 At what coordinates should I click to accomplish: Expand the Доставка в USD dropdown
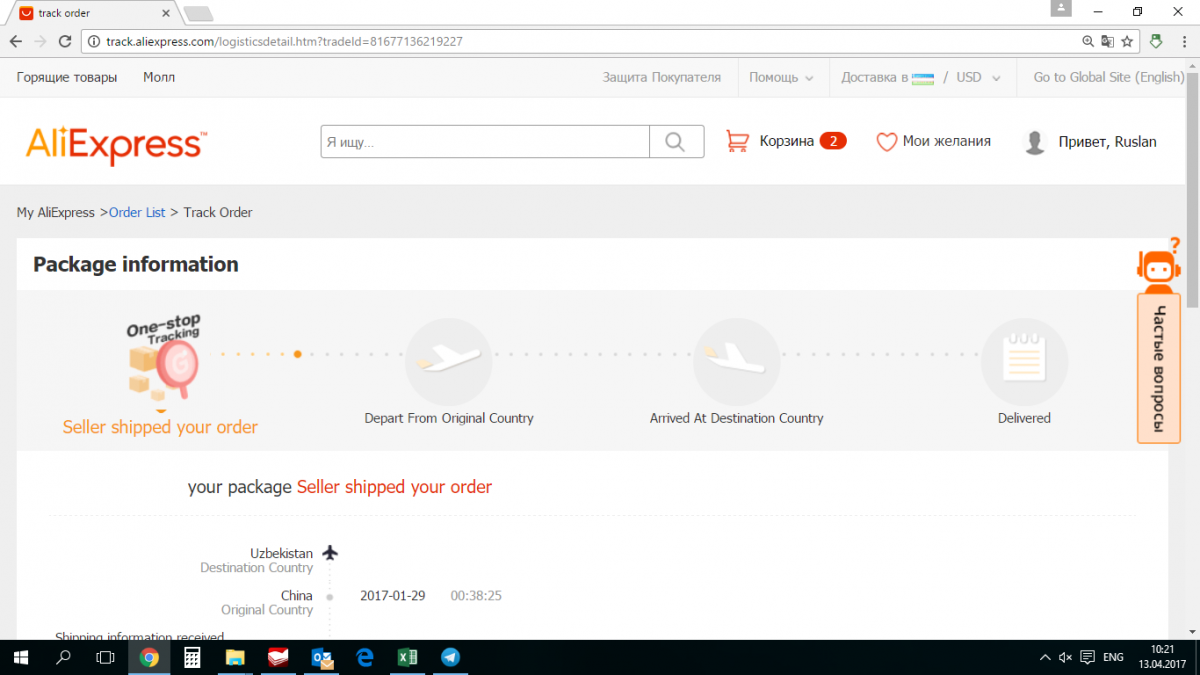click(x=920, y=77)
